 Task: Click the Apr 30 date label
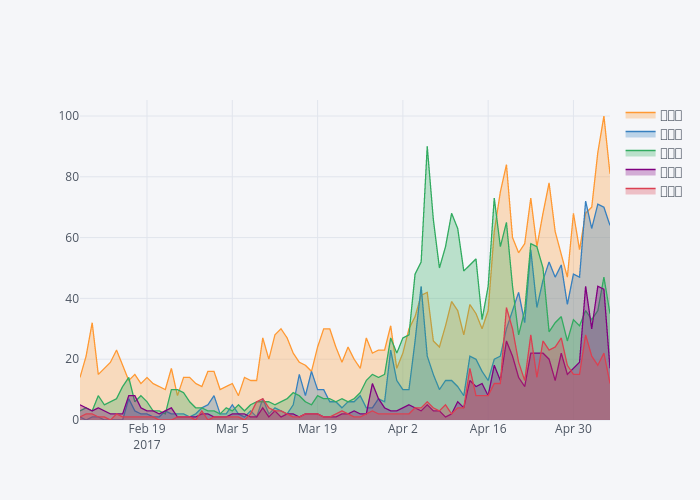[x=574, y=429]
